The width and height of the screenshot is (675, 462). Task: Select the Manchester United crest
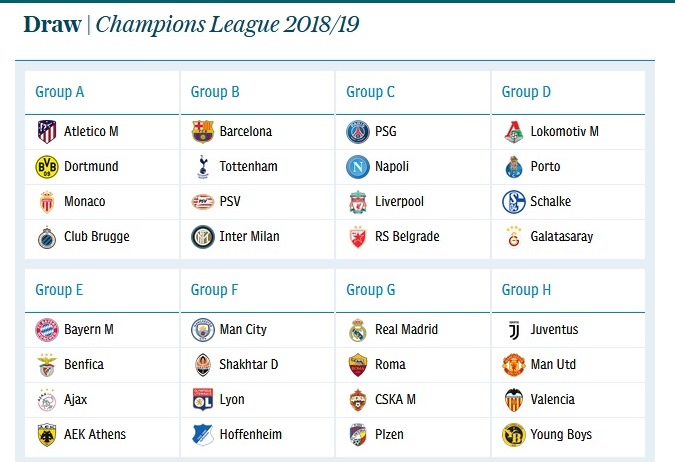tap(514, 365)
